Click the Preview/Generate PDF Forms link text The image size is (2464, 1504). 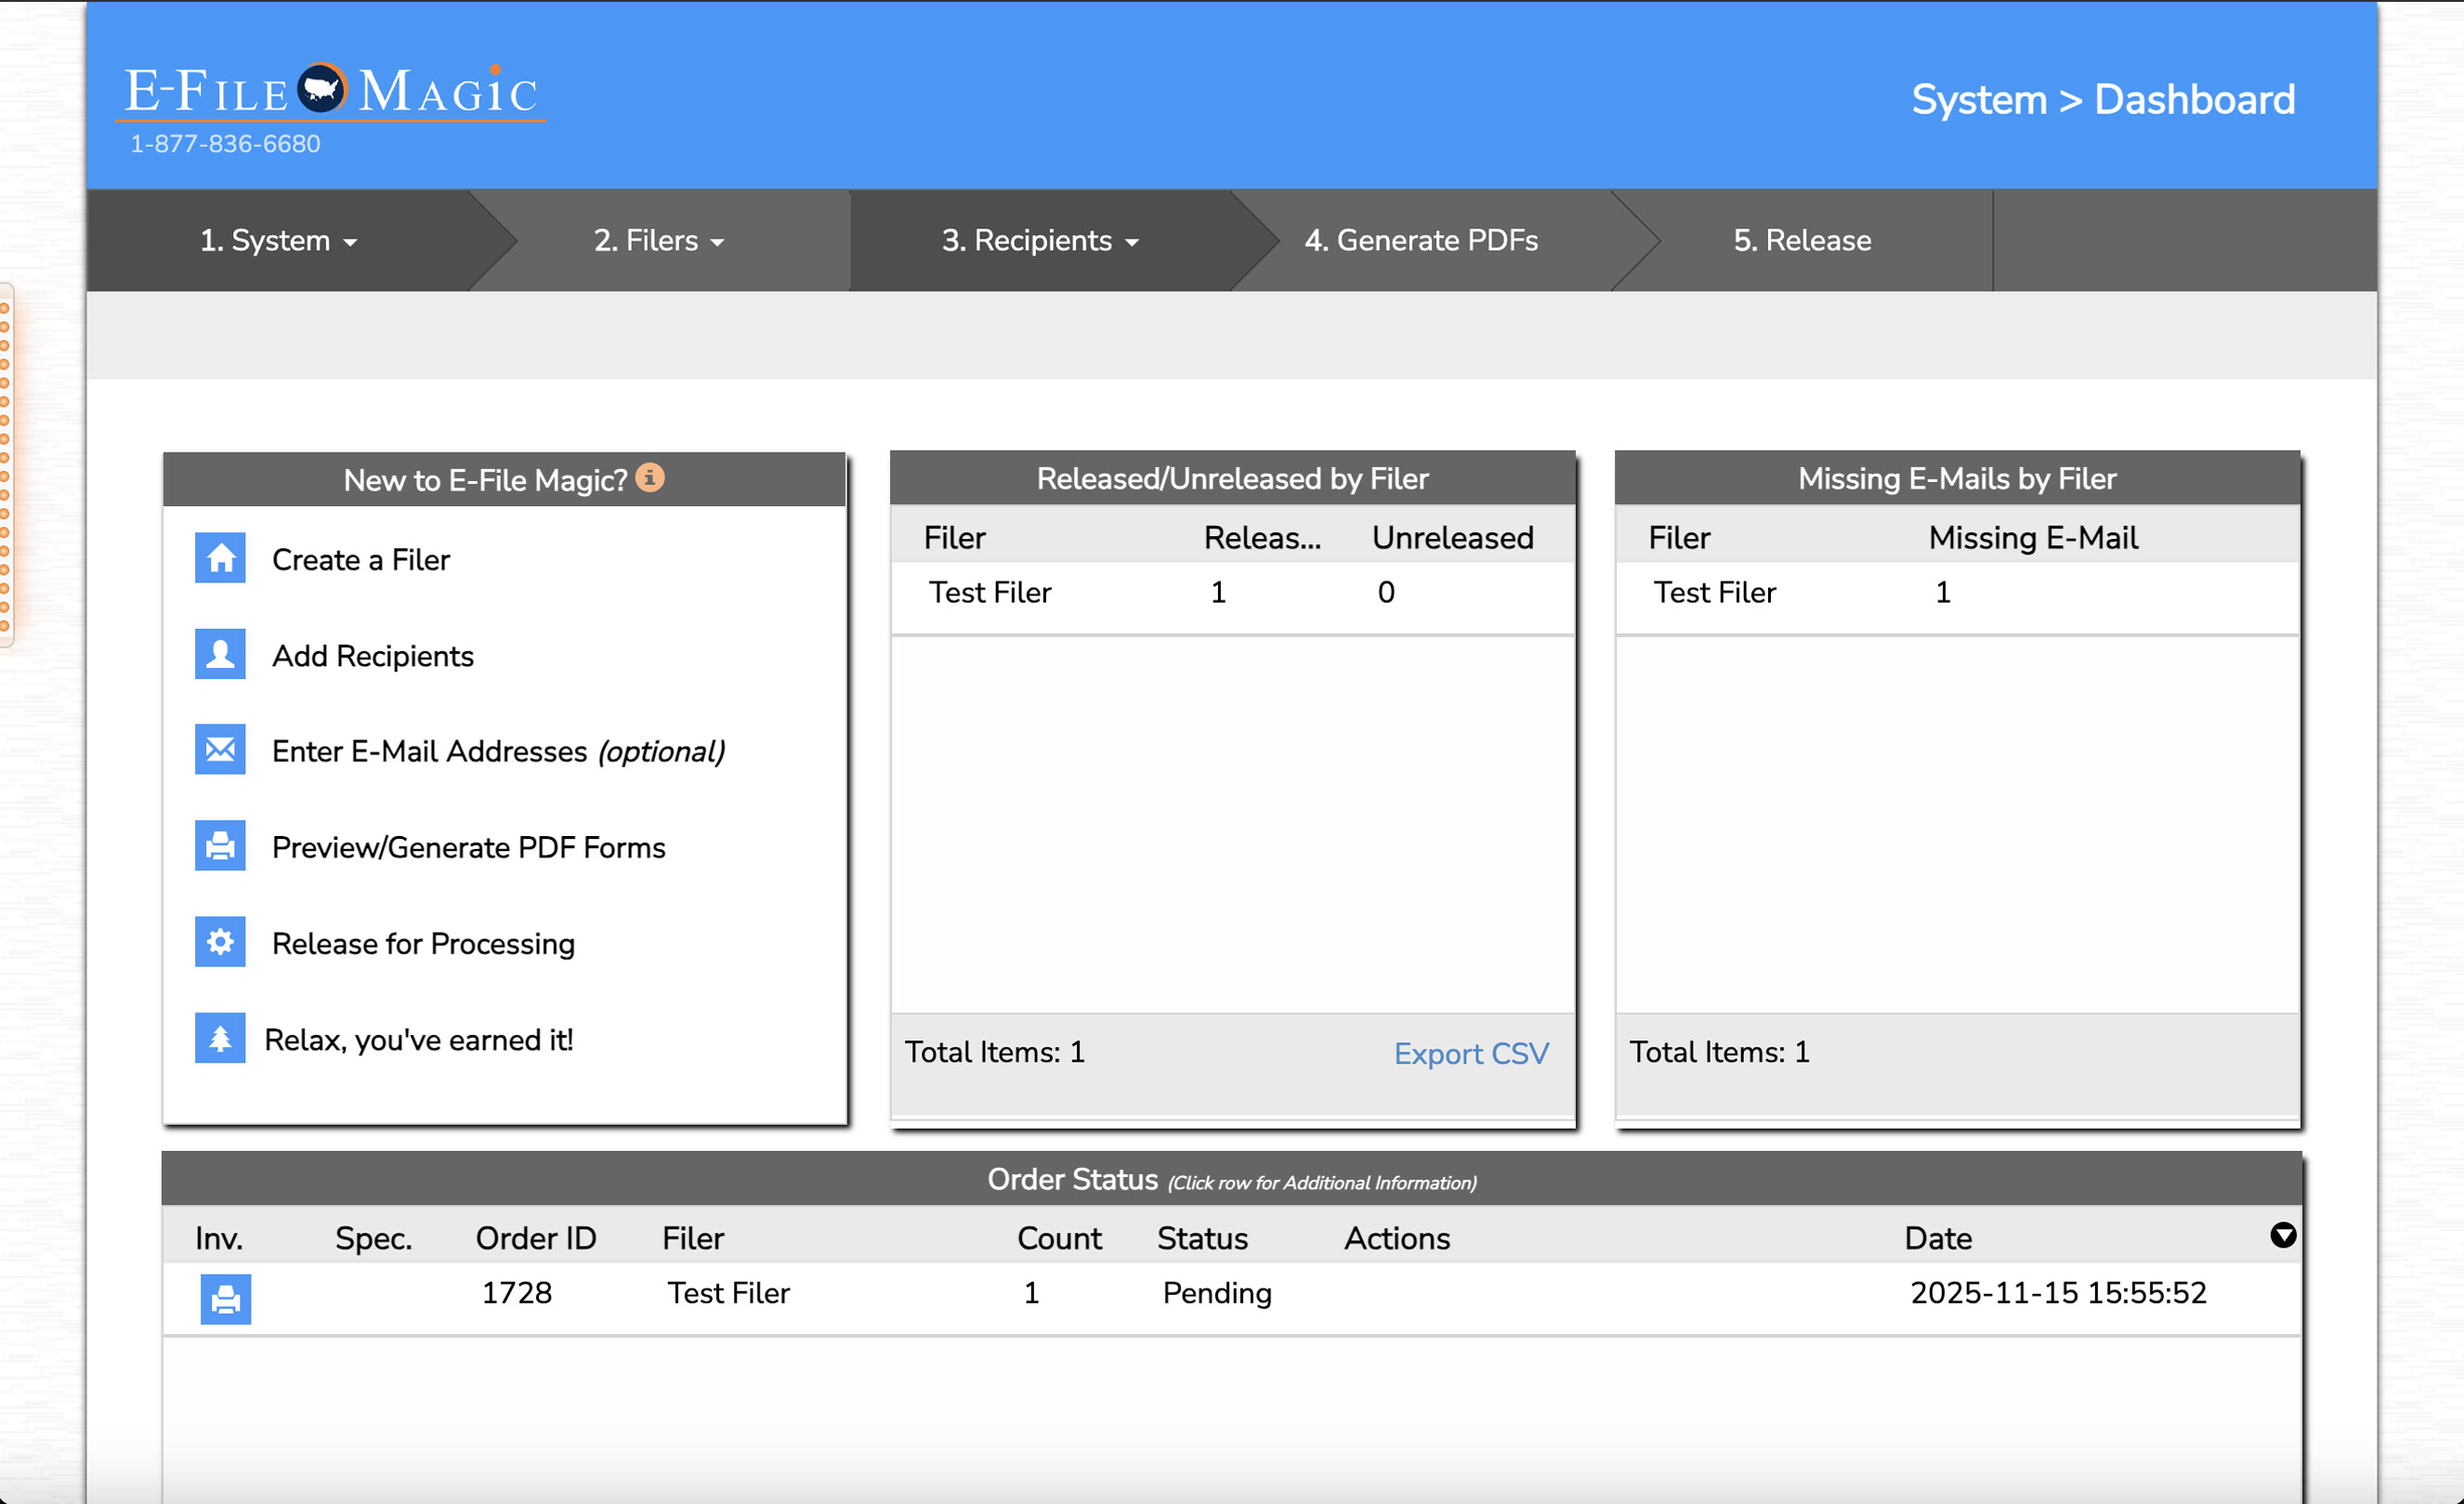coord(468,848)
